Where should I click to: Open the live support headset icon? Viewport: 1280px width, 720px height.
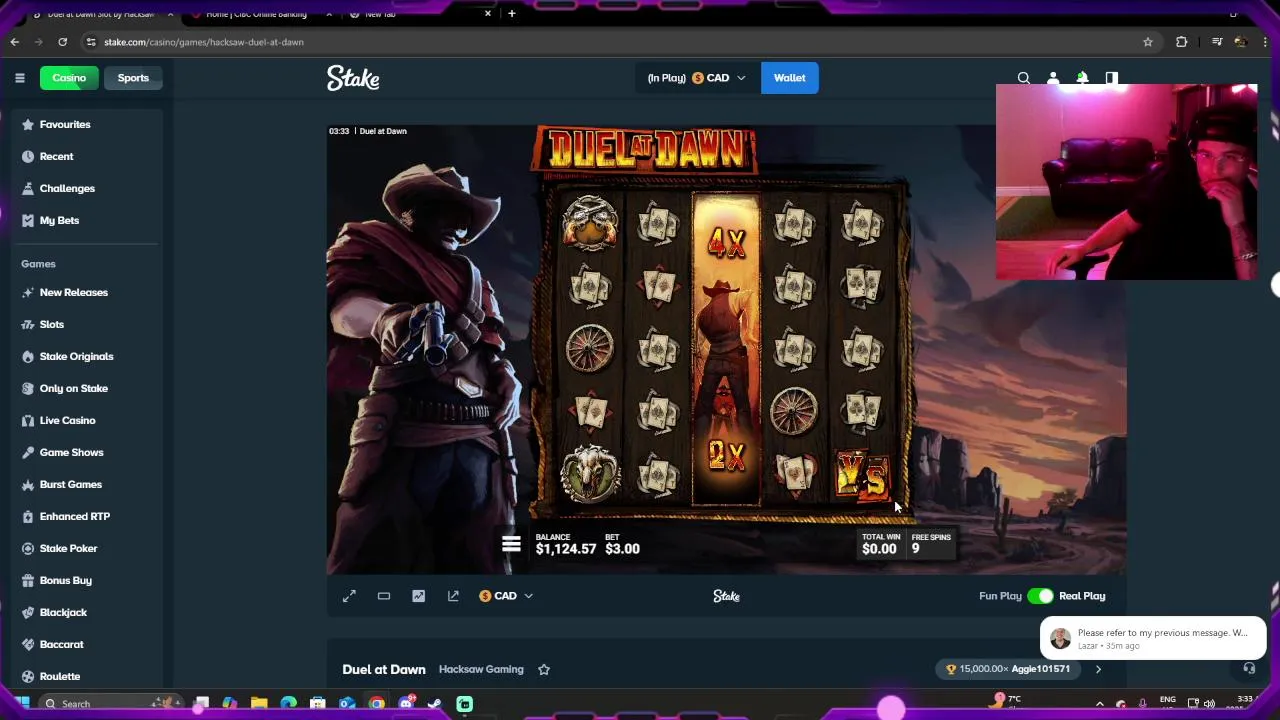(x=1249, y=668)
